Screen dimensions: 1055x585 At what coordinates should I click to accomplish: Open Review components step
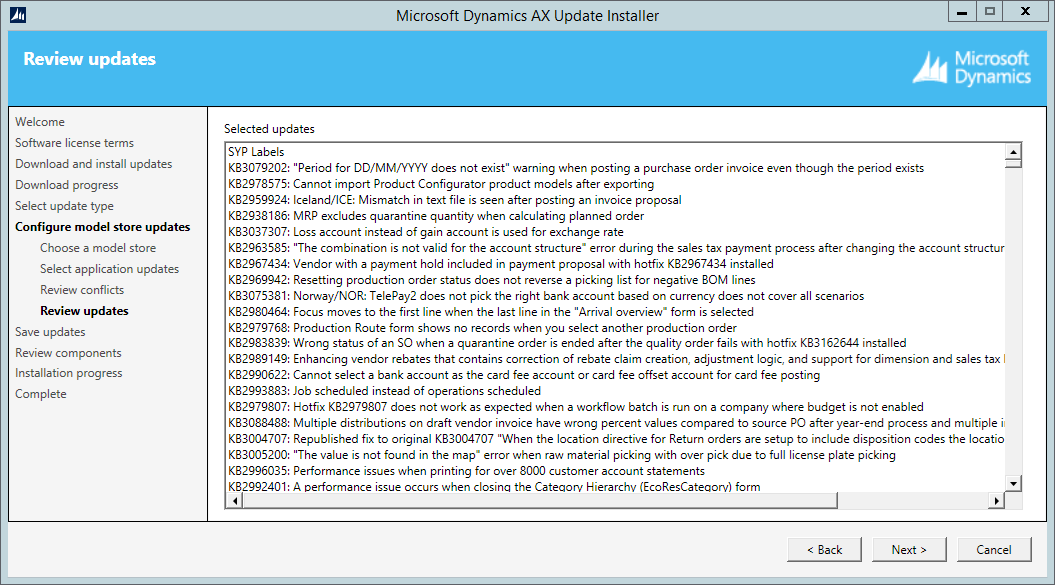(x=69, y=353)
